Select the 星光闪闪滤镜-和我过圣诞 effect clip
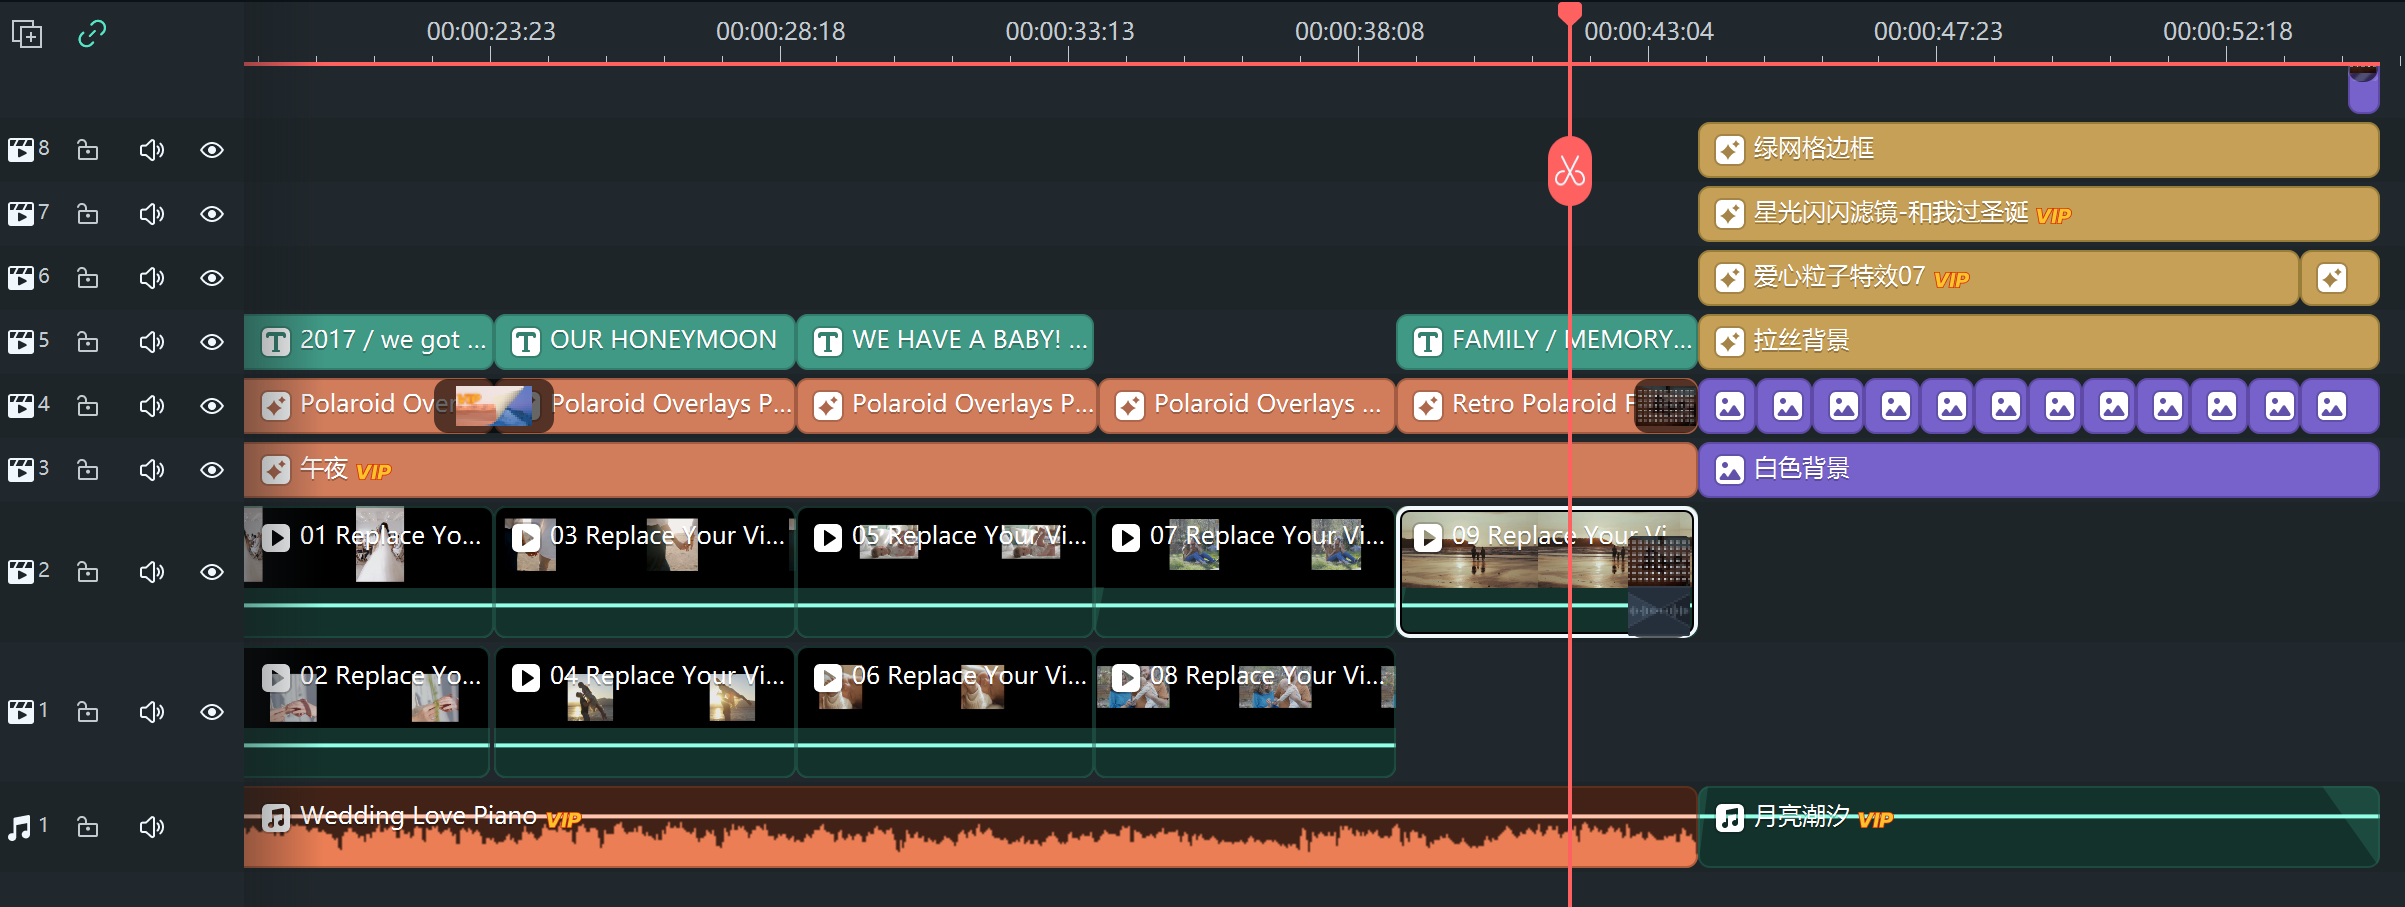Viewport: 2405px width, 907px height. [x=2038, y=214]
